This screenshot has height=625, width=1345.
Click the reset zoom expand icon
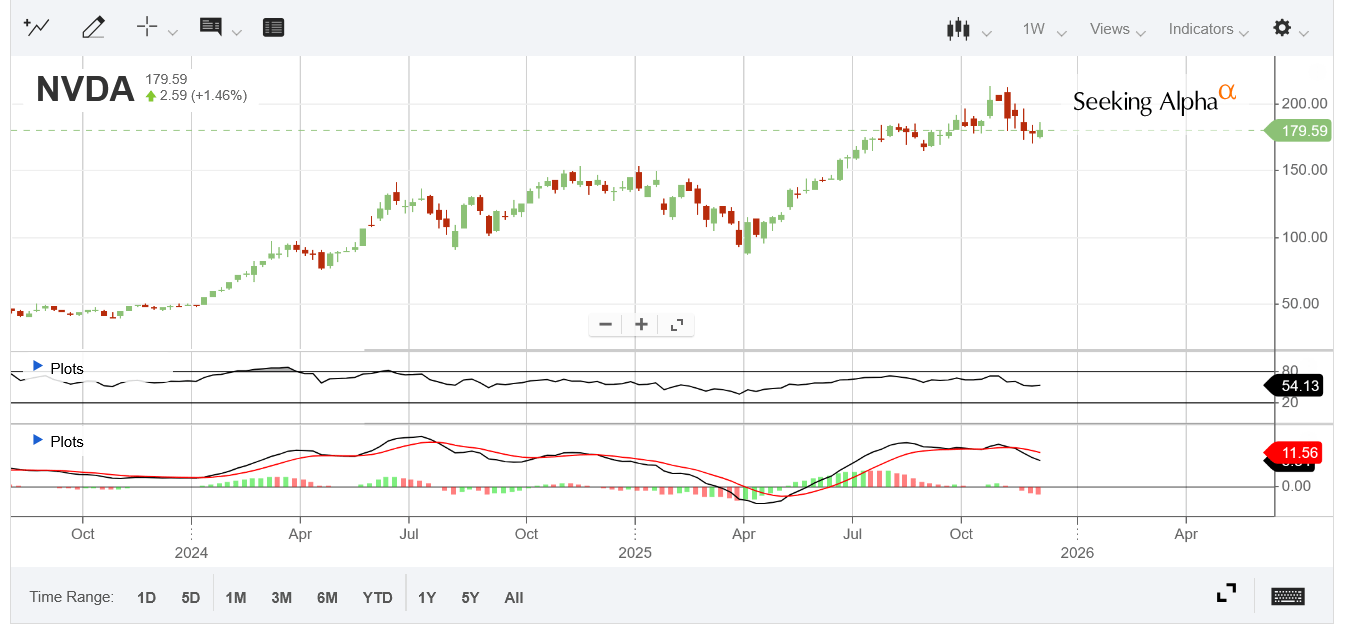[677, 324]
